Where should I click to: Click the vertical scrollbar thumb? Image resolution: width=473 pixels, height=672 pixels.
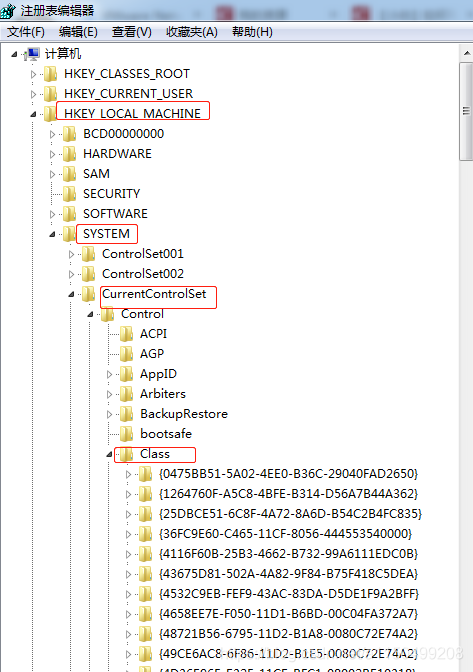[466, 111]
